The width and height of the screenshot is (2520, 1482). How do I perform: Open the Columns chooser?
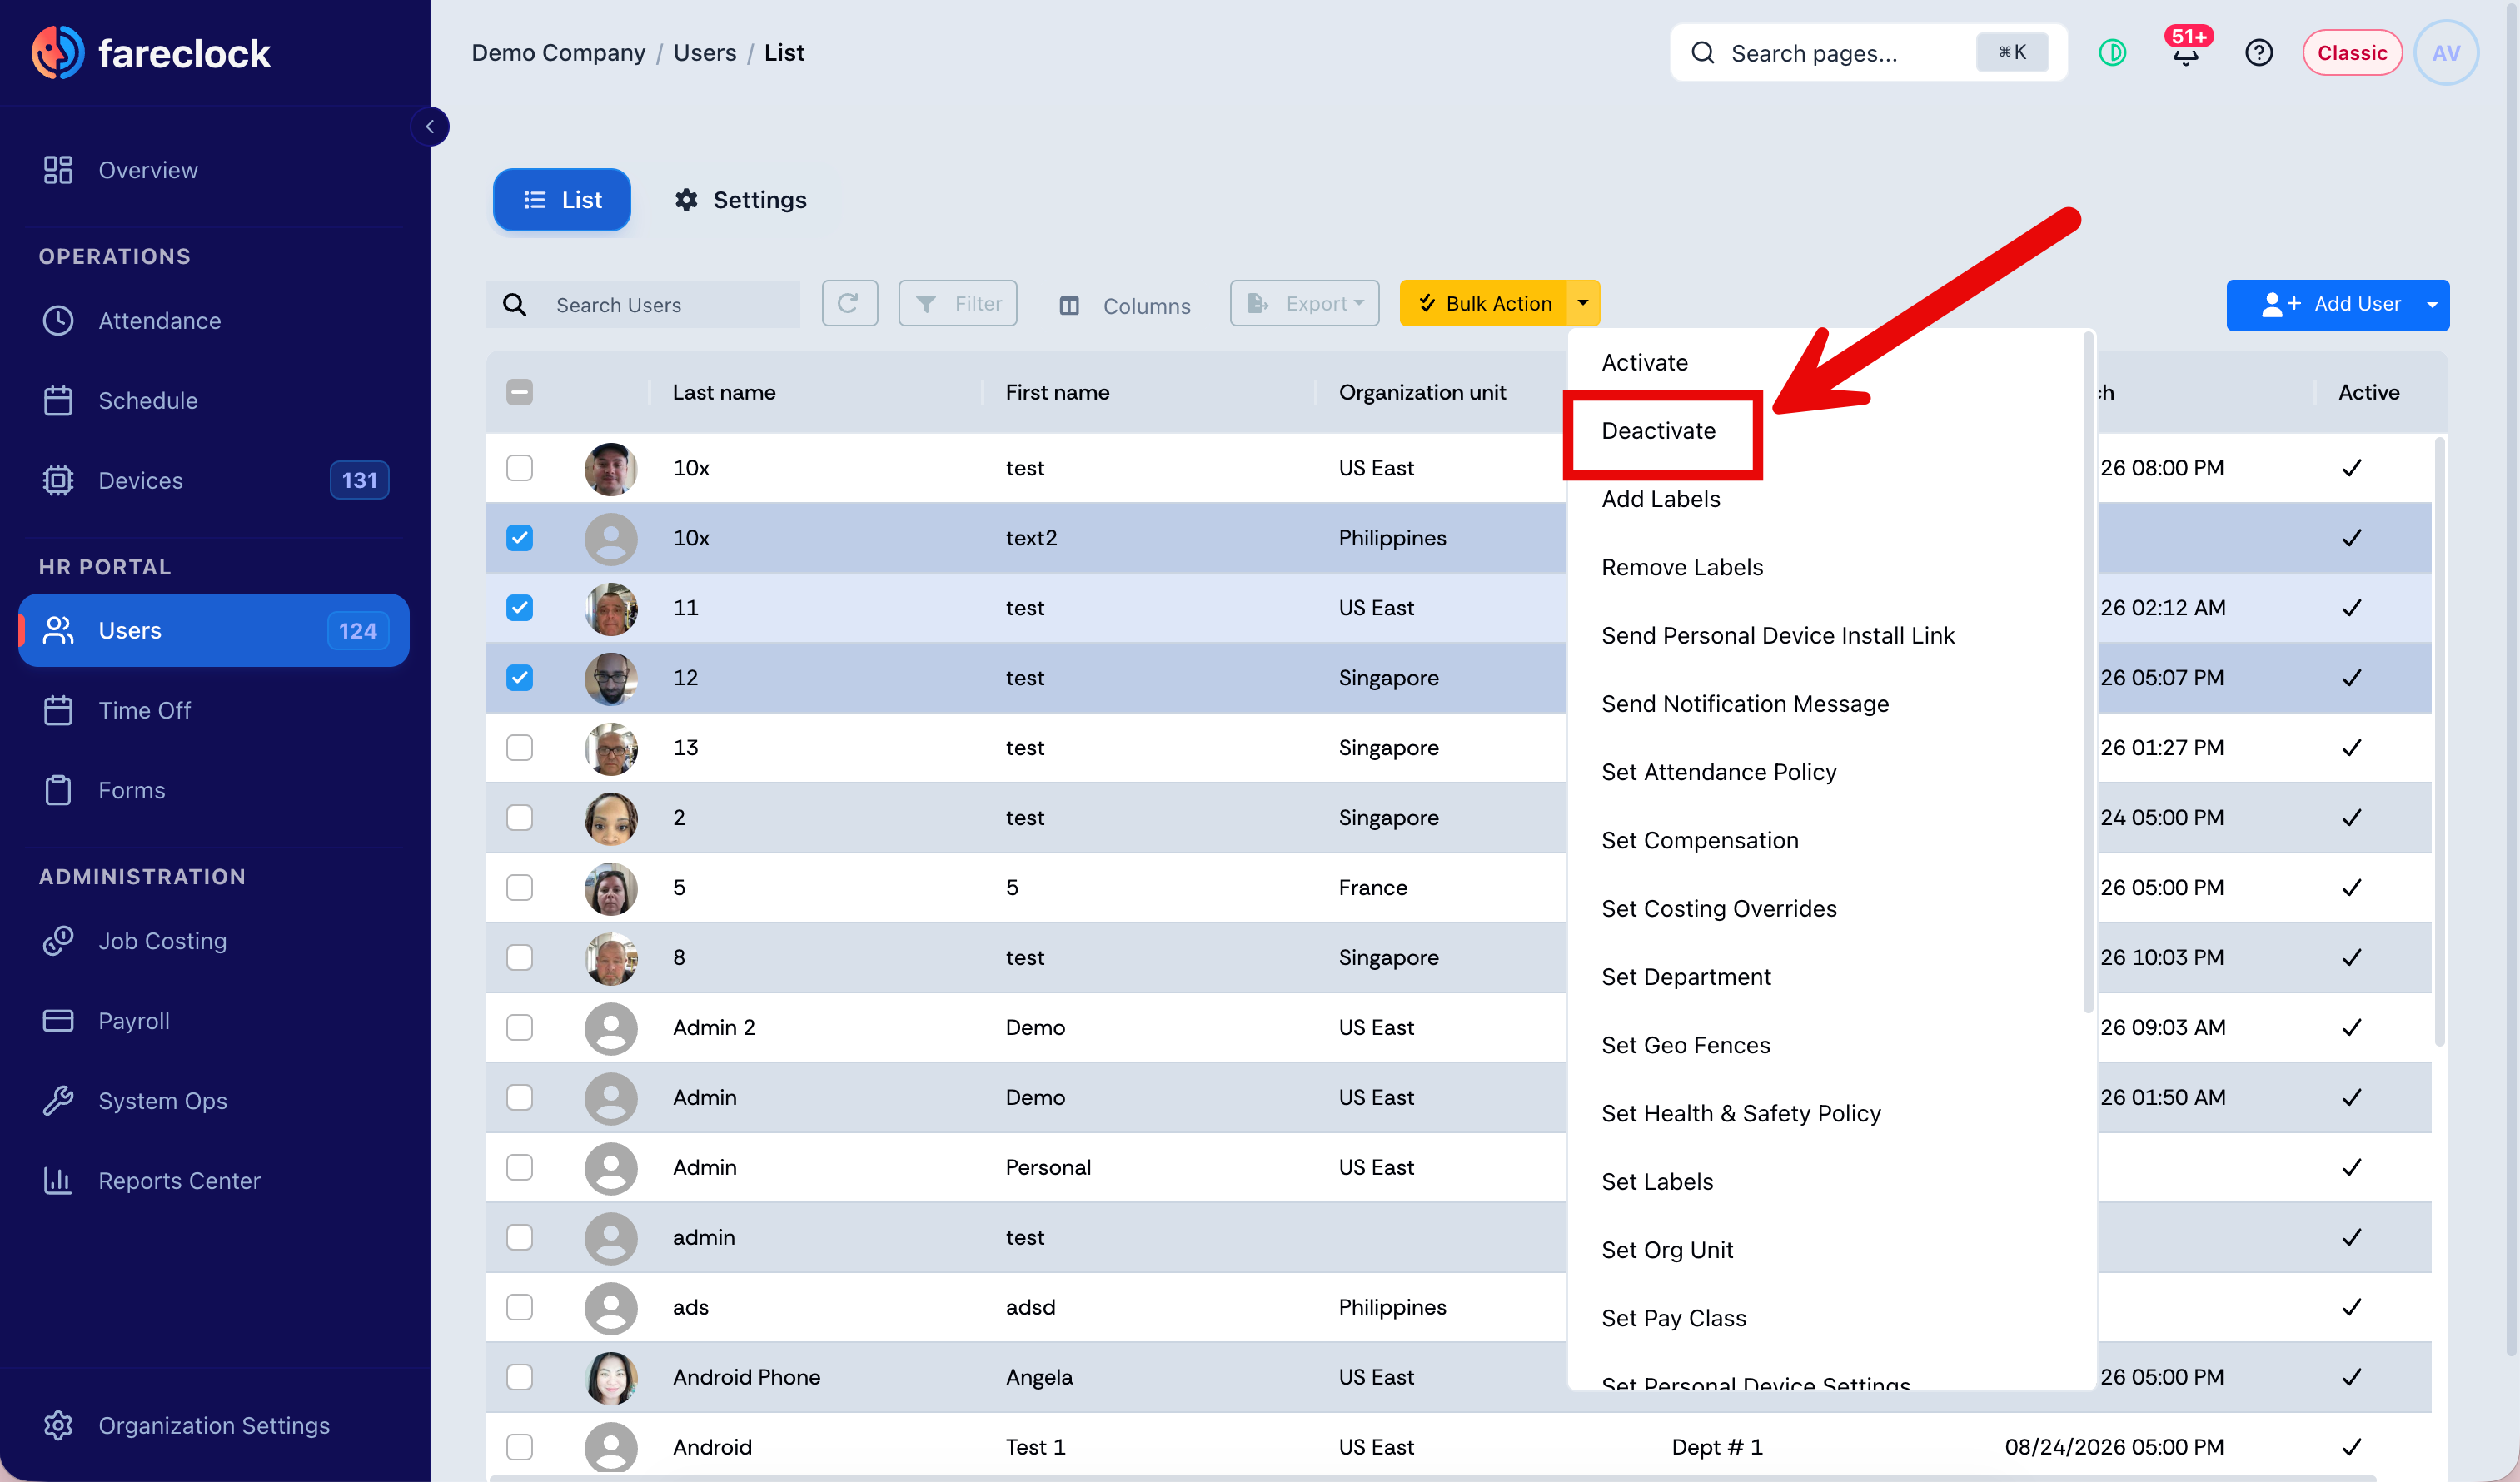tap(1125, 305)
